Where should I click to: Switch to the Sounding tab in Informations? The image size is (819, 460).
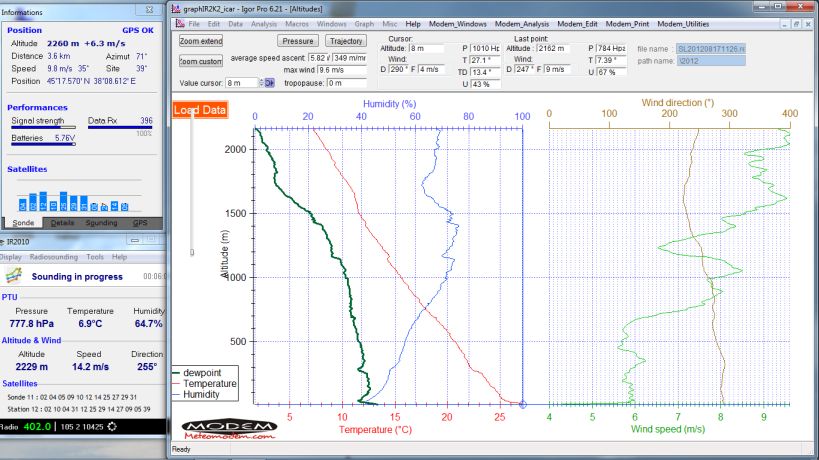click(101, 223)
